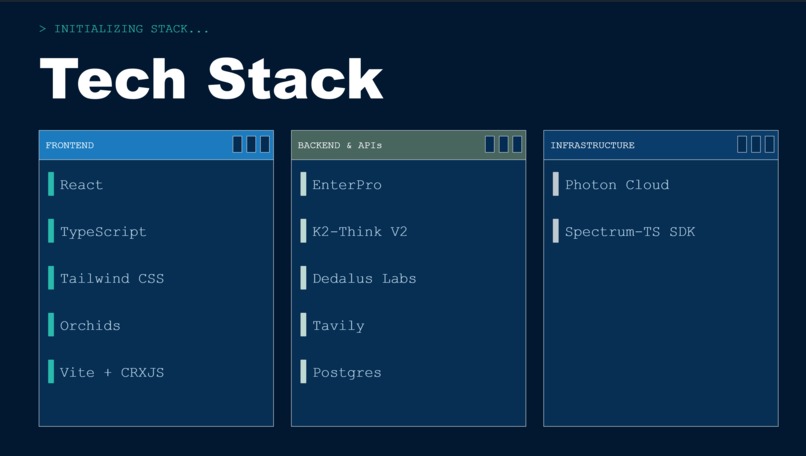Click the light marker beside Tavily

click(303, 324)
